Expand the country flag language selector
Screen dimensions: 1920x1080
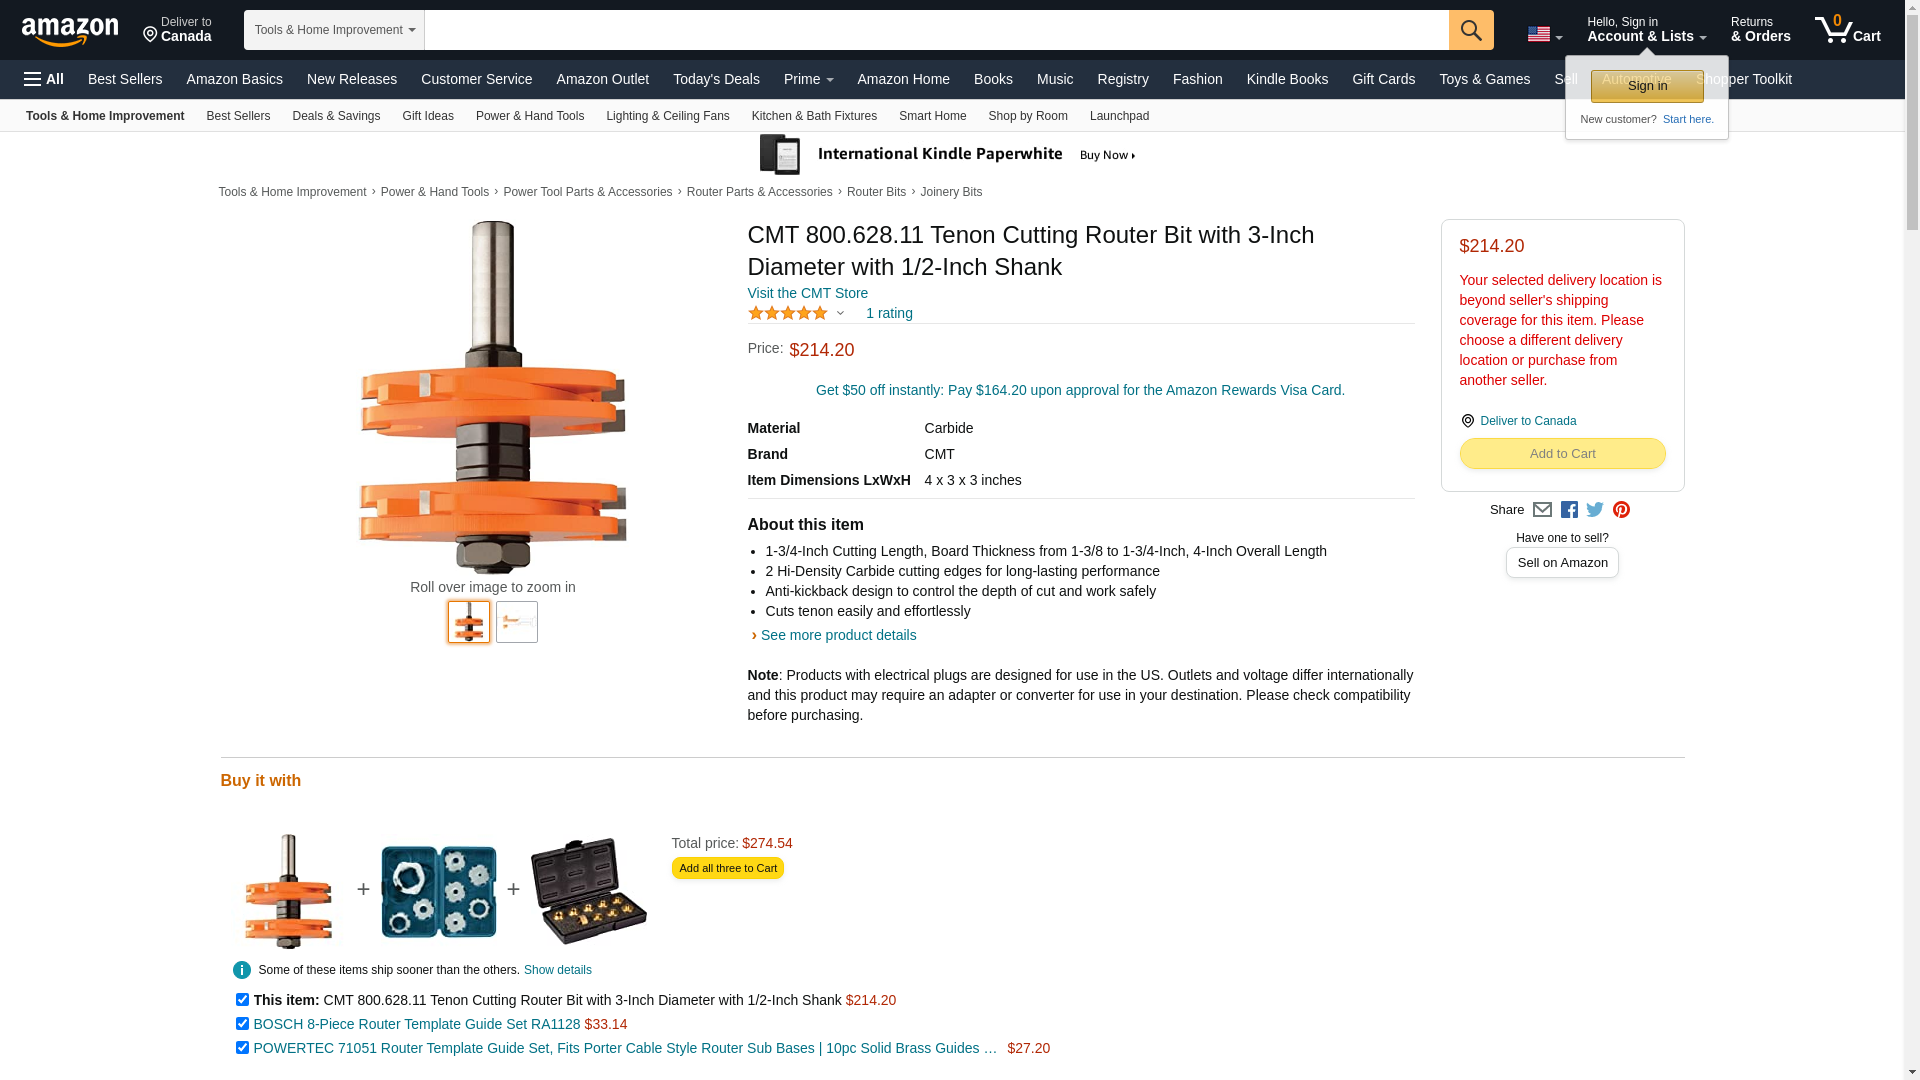click(1544, 35)
